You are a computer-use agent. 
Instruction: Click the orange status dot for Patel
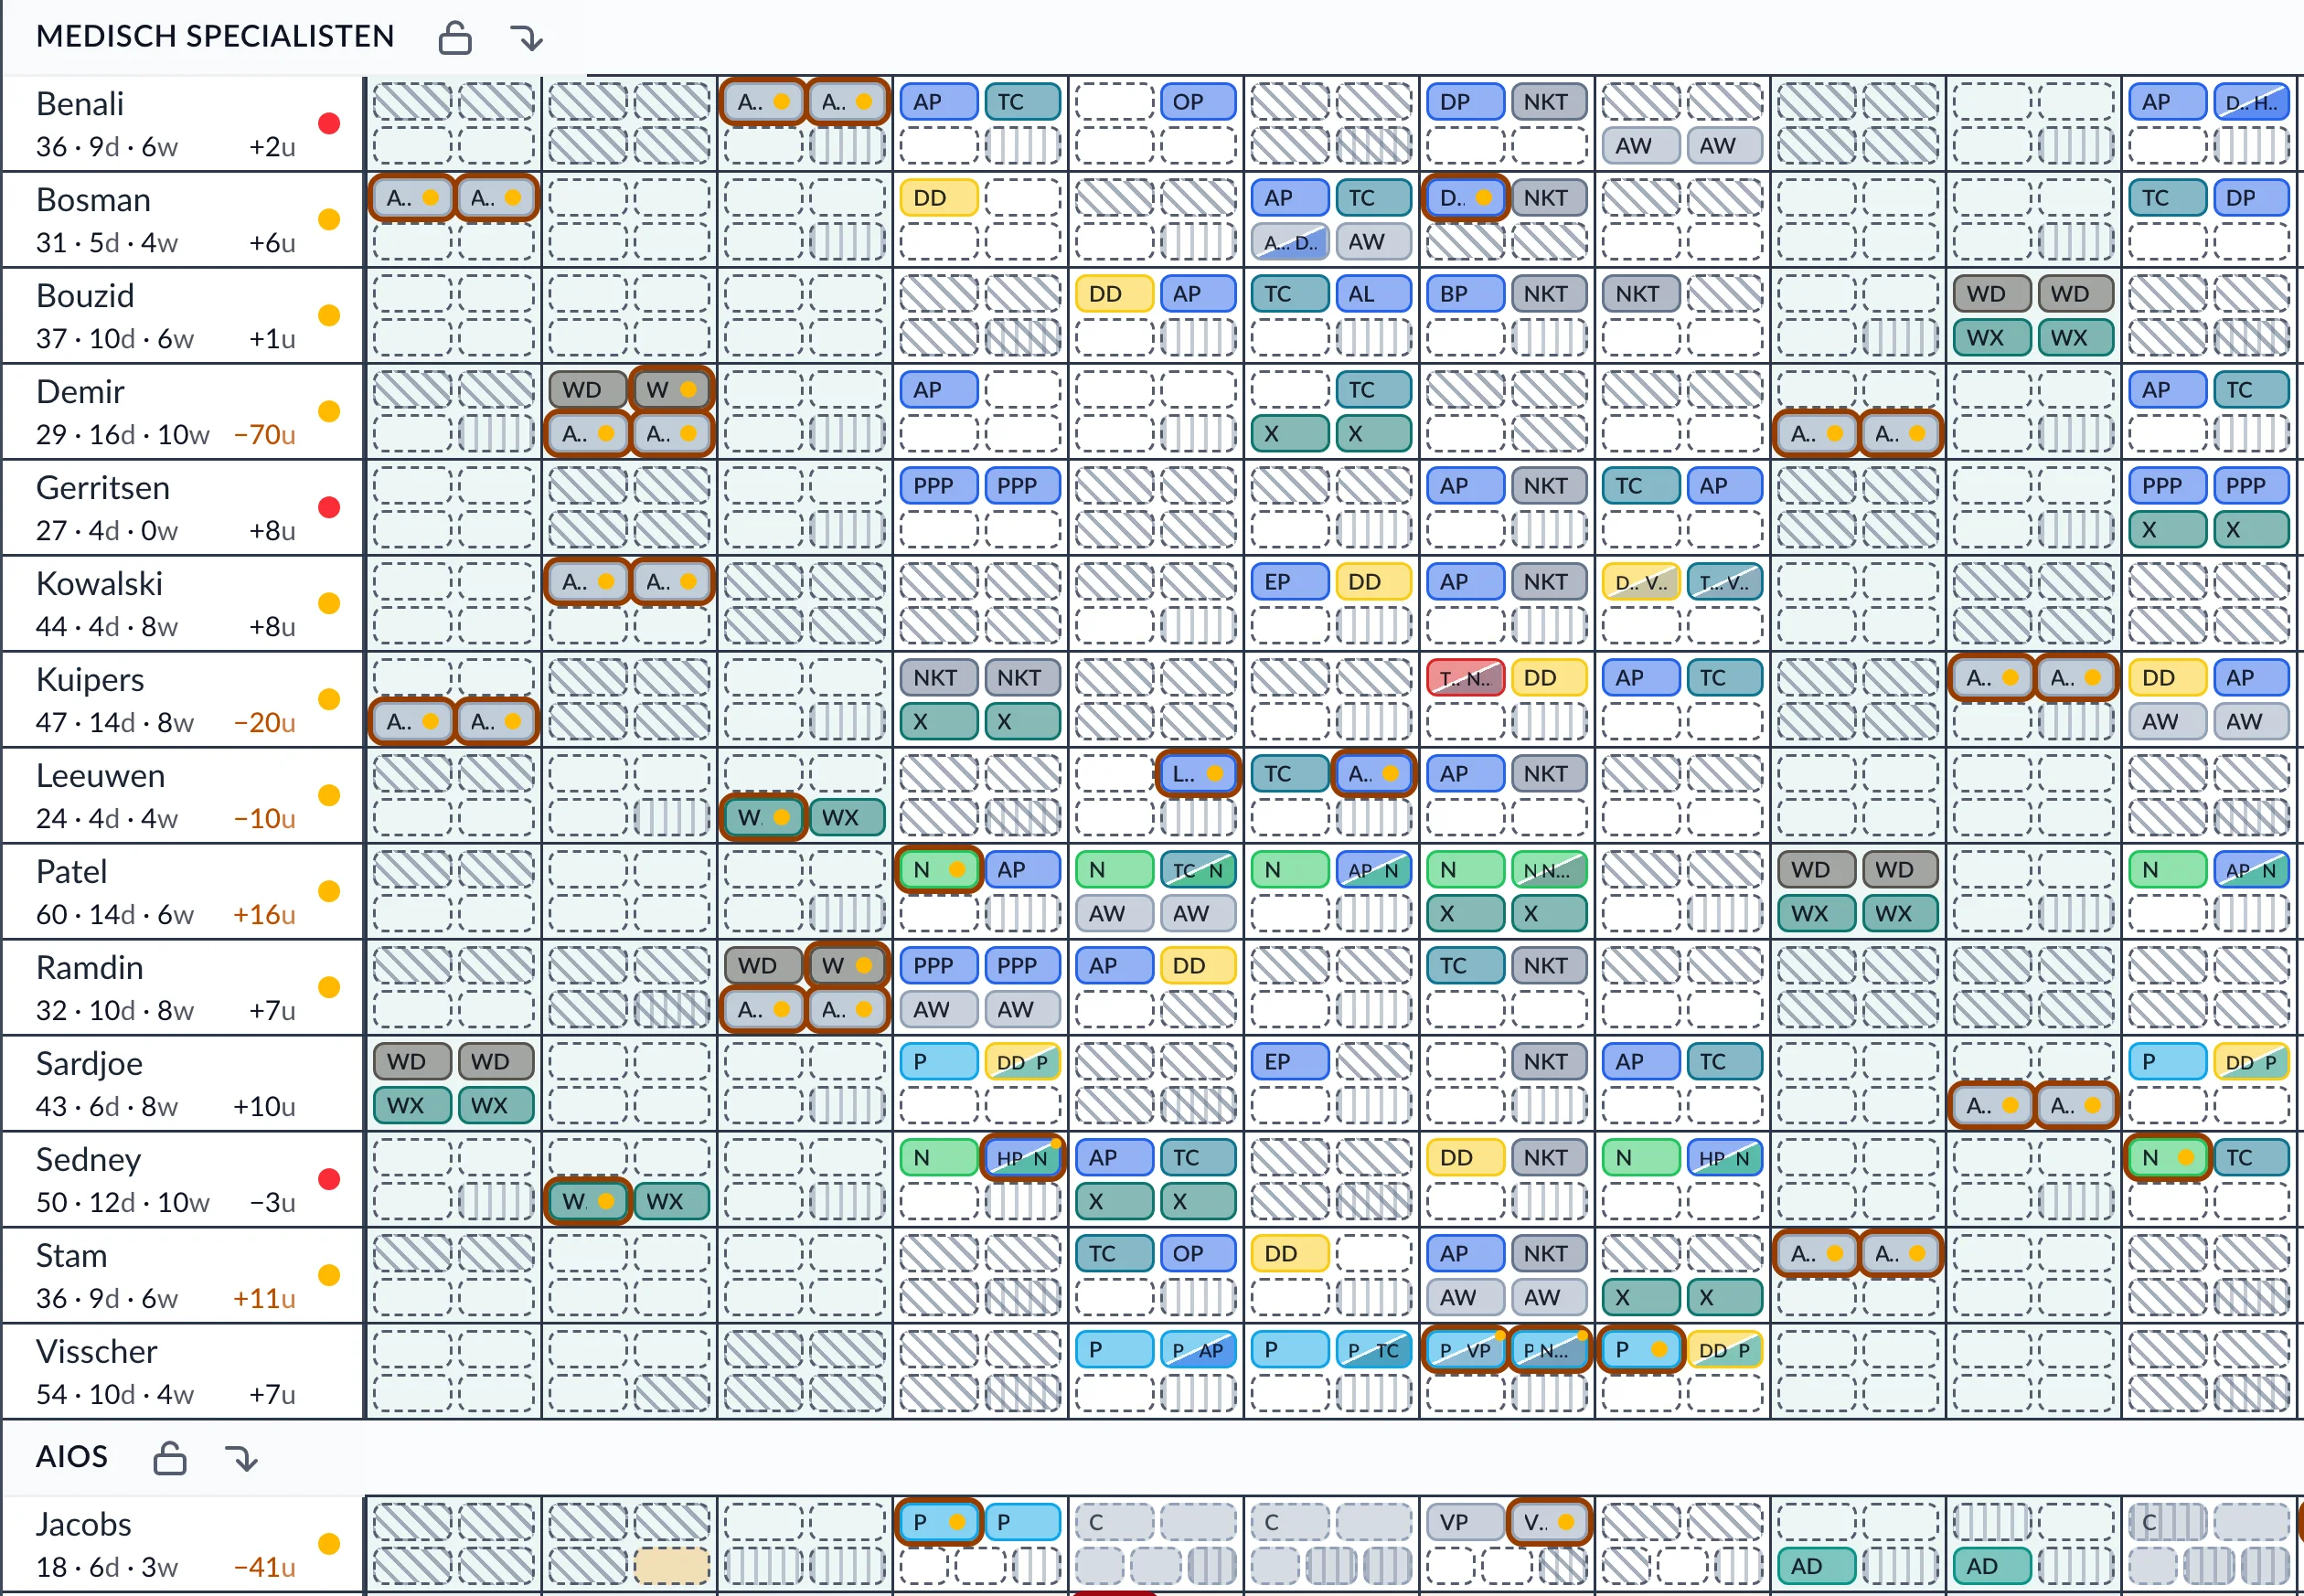329,892
